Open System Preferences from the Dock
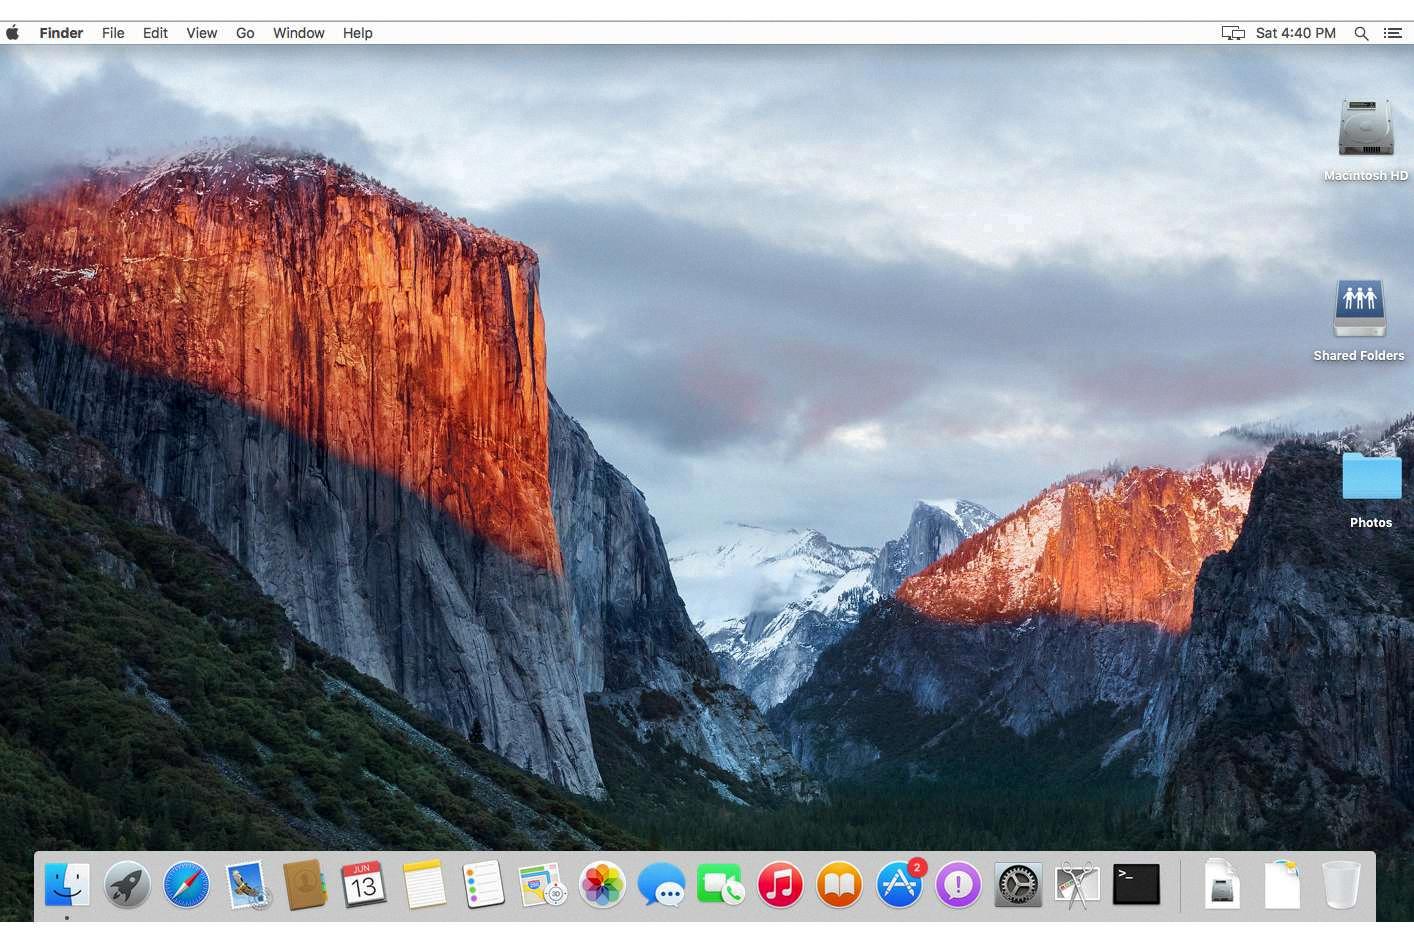The width and height of the screenshot is (1414, 942). pos(1017,884)
